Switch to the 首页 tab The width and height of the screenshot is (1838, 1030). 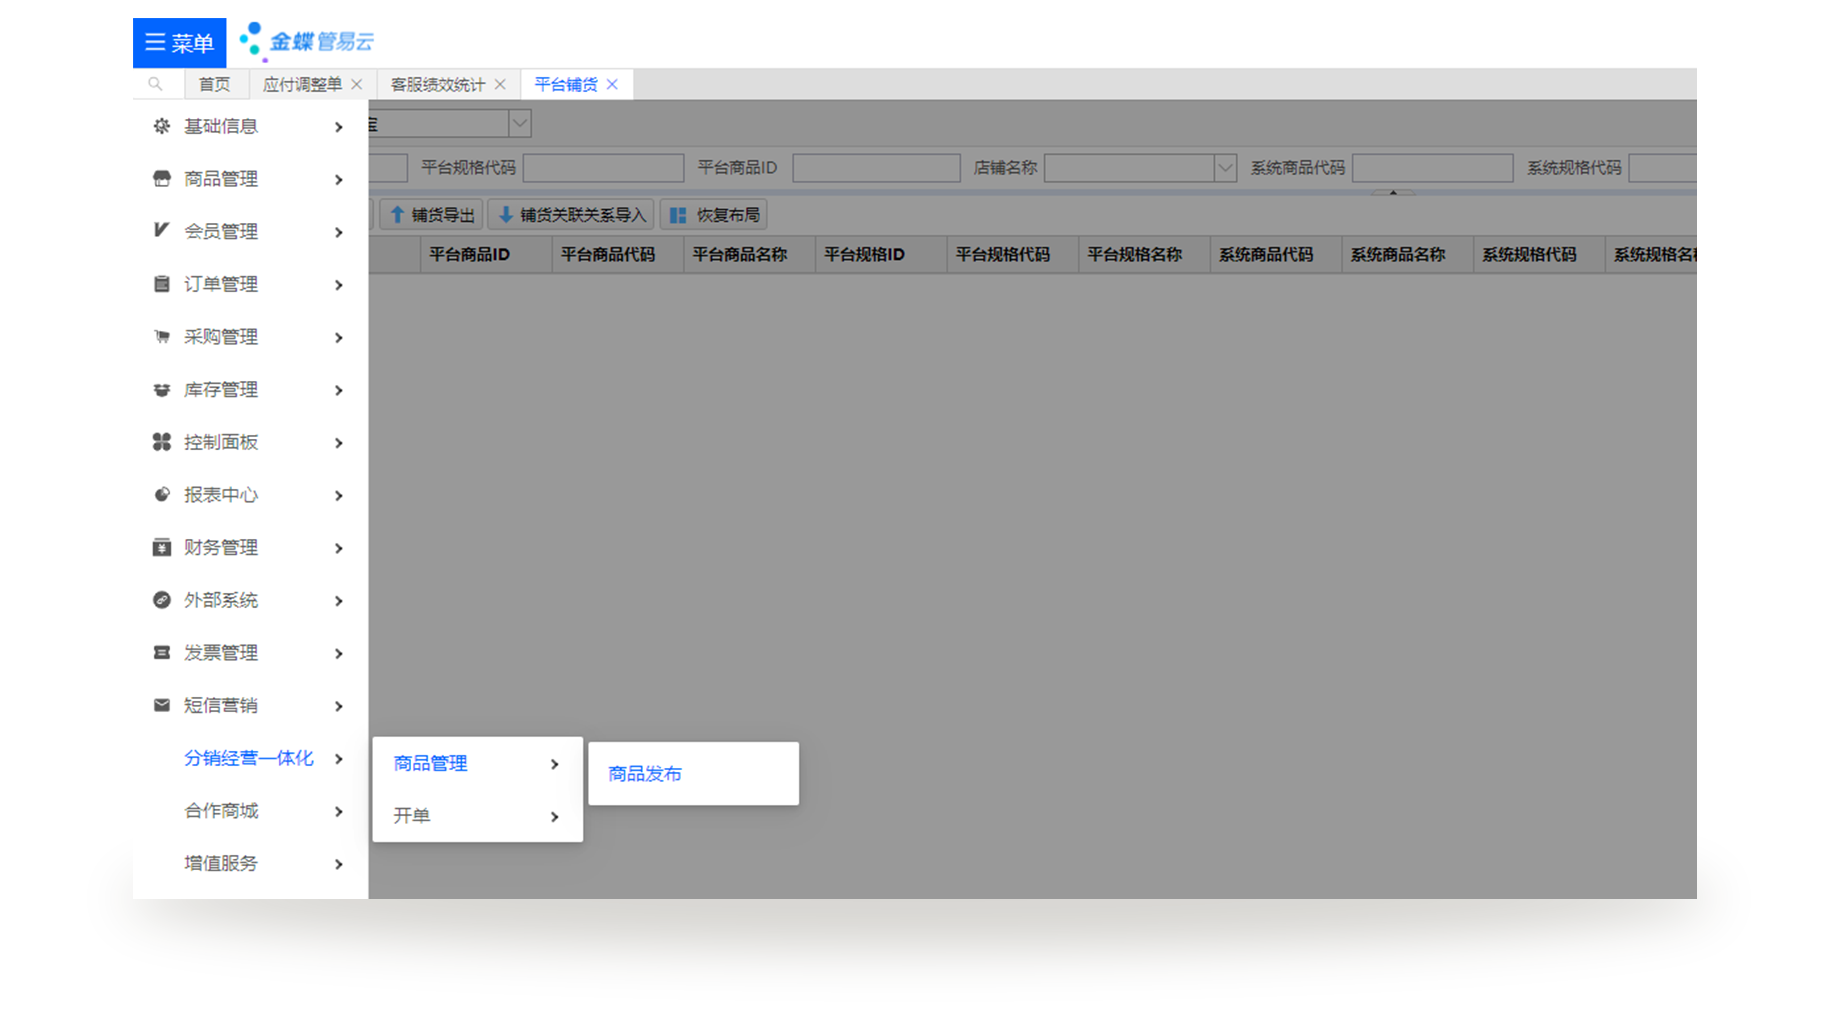214,84
